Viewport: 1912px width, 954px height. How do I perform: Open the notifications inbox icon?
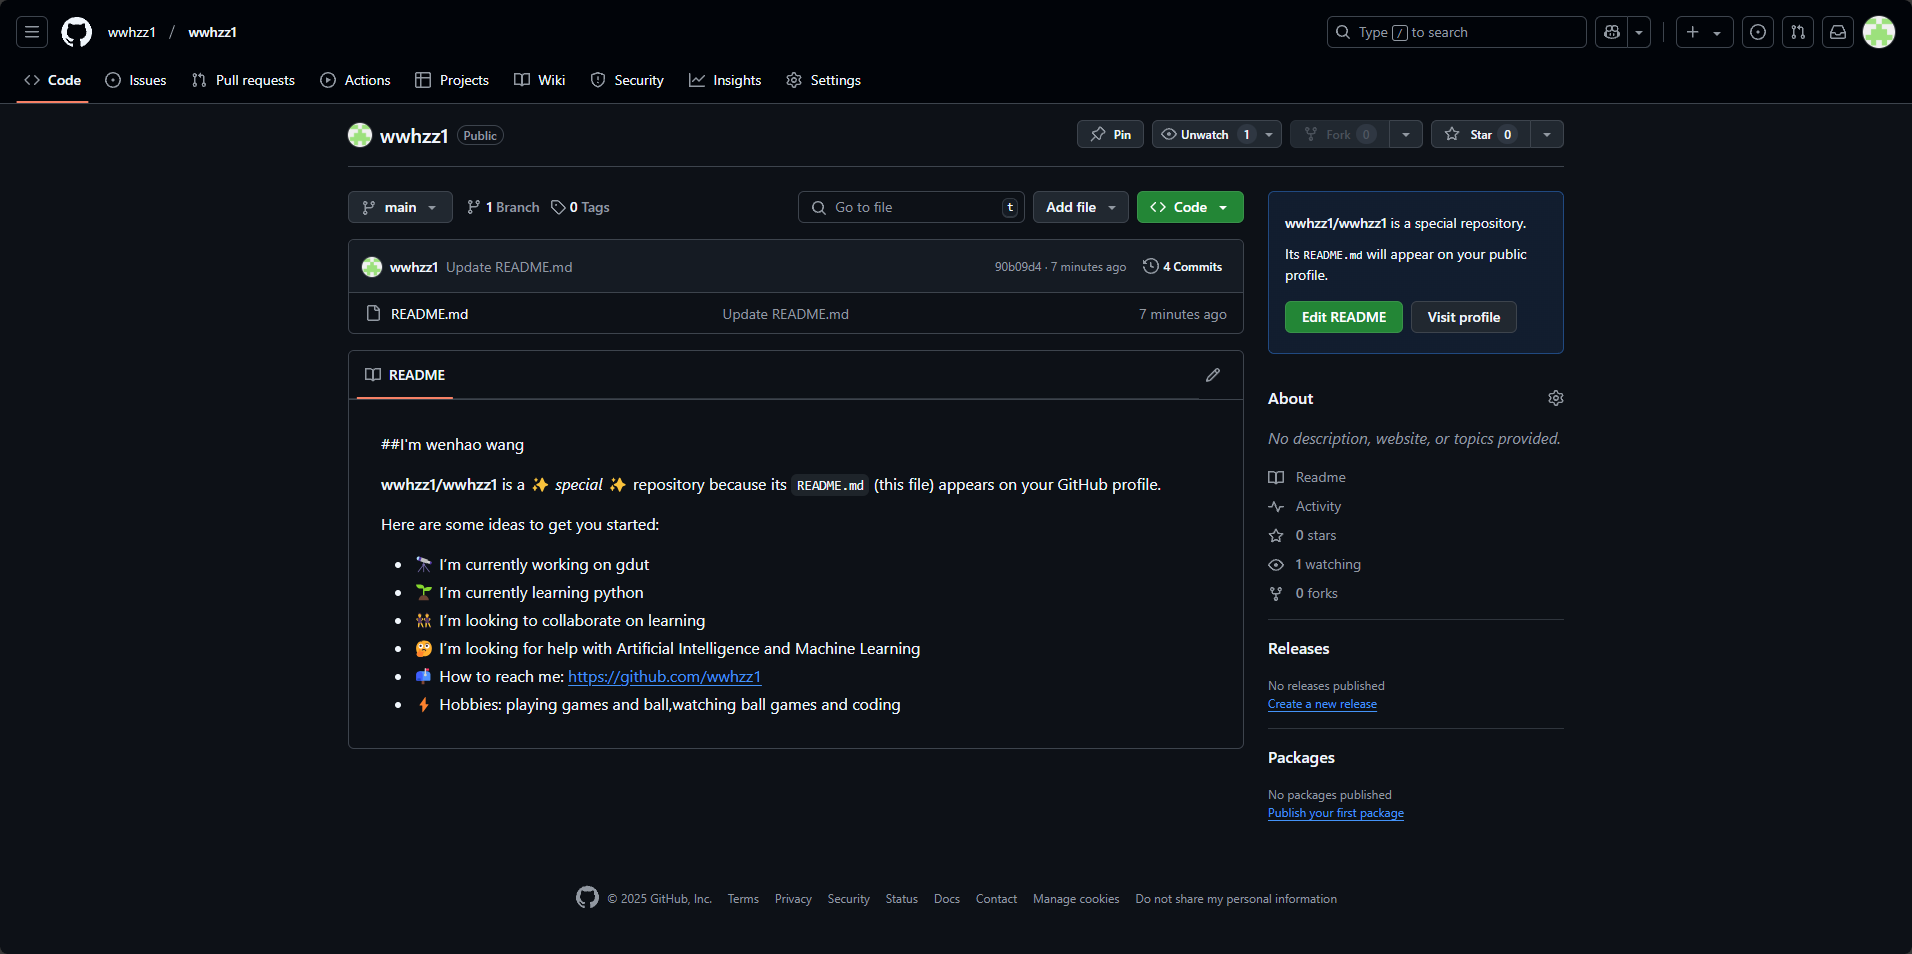coord(1838,32)
